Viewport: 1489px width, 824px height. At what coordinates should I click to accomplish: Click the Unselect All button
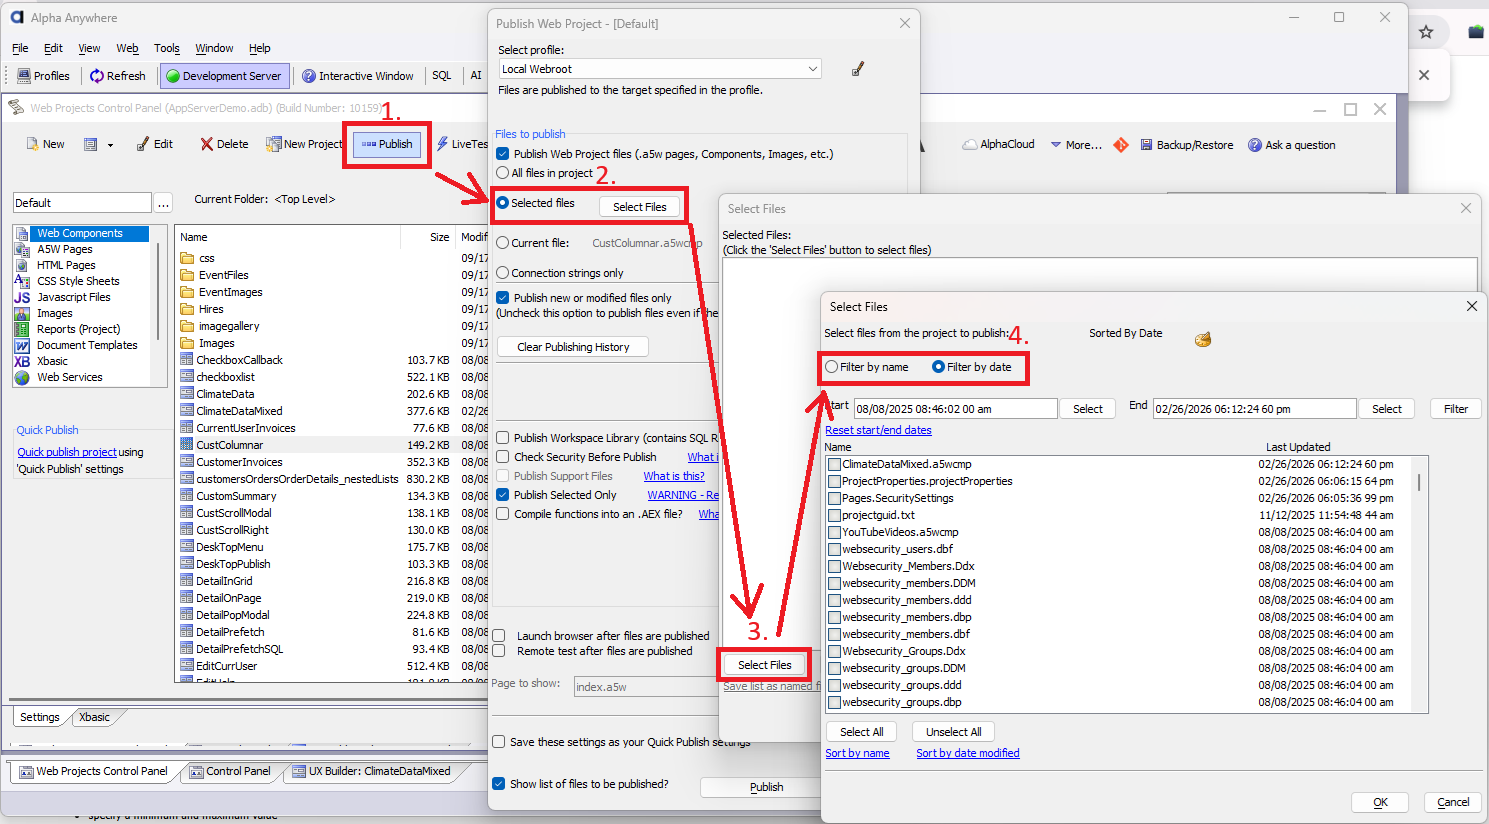(x=954, y=732)
